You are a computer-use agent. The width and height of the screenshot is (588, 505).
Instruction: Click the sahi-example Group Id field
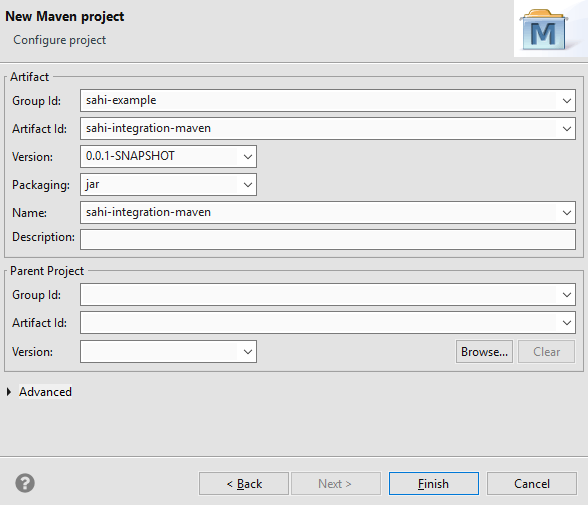coord(319,100)
